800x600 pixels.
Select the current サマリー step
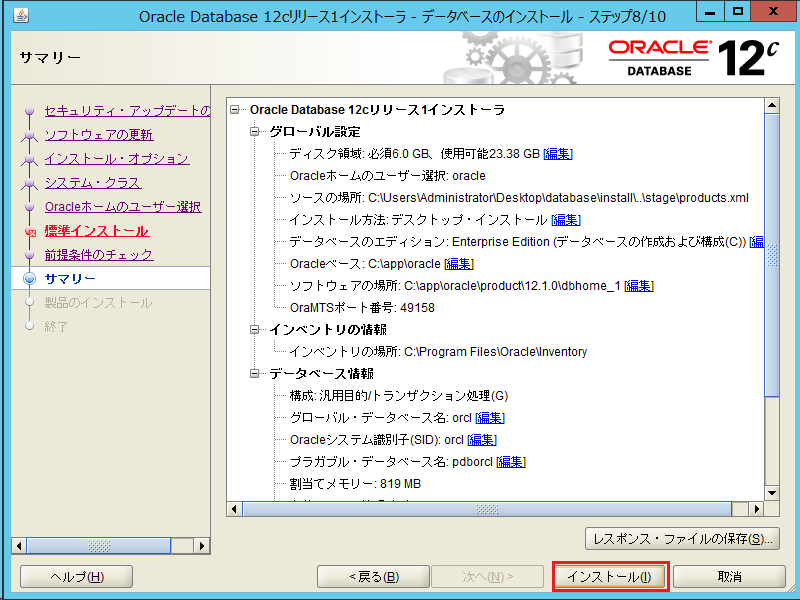point(70,279)
